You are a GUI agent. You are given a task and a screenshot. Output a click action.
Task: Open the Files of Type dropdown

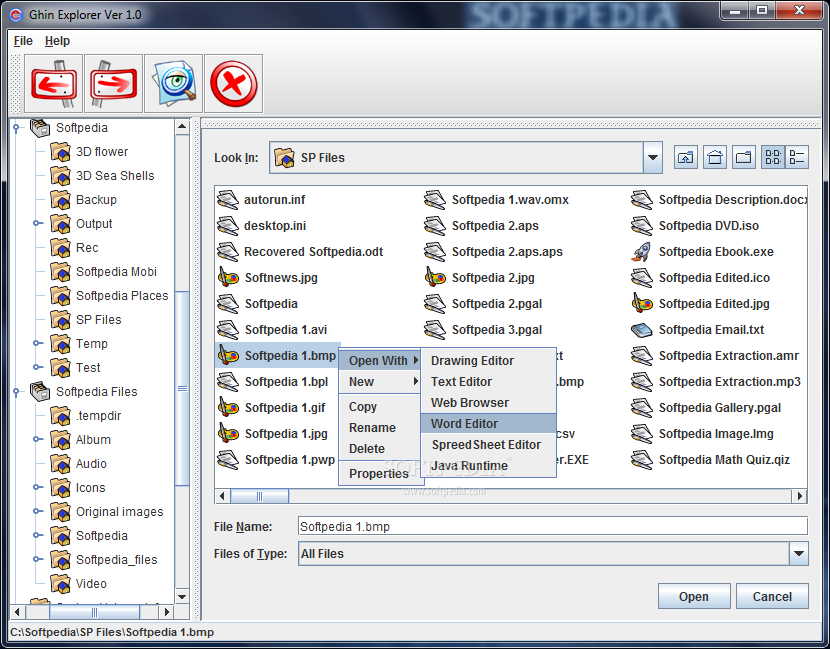click(799, 554)
